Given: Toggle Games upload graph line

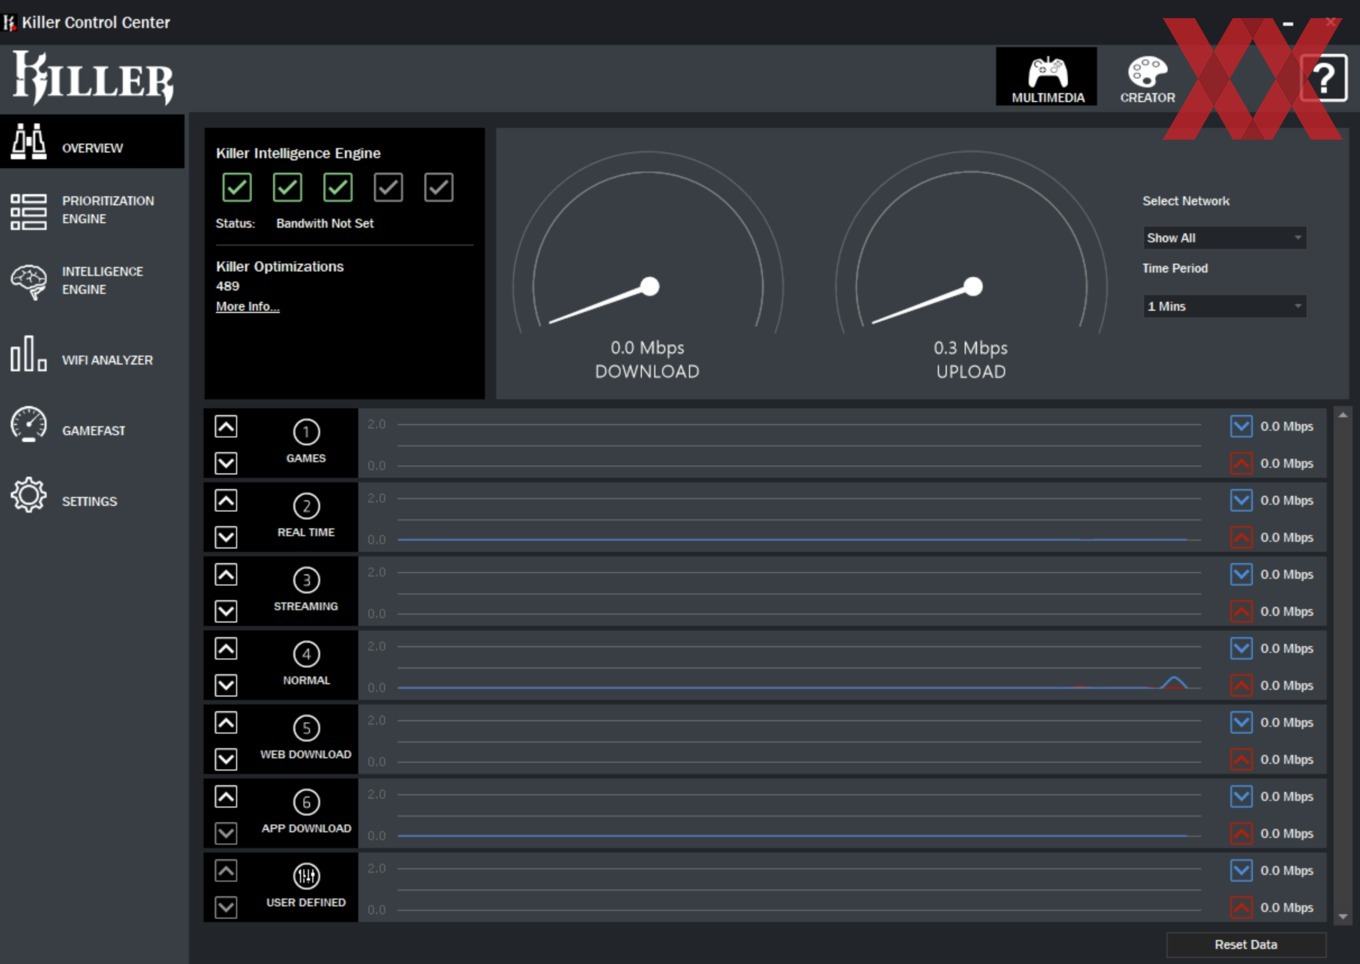Looking at the screenshot, I should pyautogui.click(x=1241, y=463).
